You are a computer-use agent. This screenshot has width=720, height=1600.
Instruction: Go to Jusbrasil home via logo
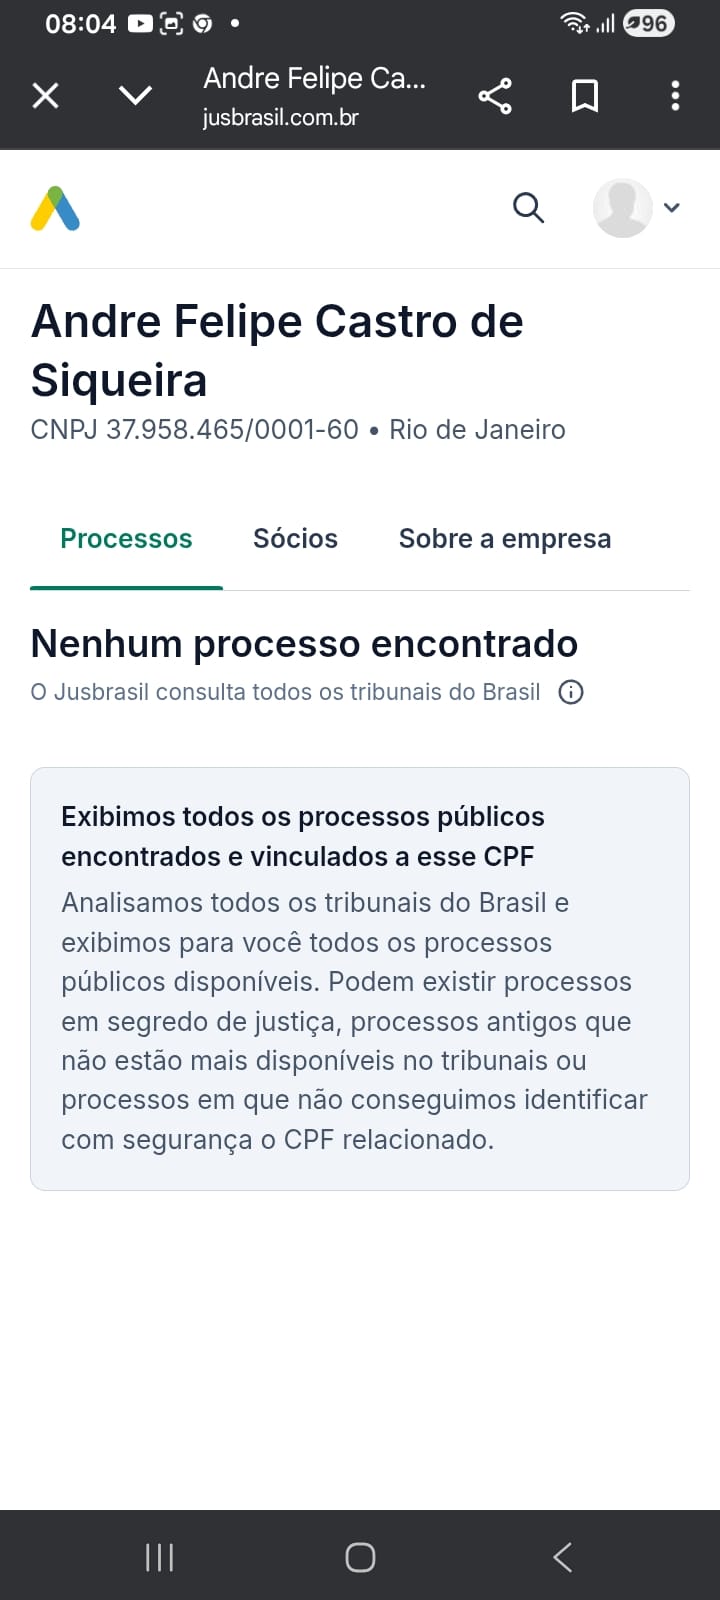click(55, 209)
